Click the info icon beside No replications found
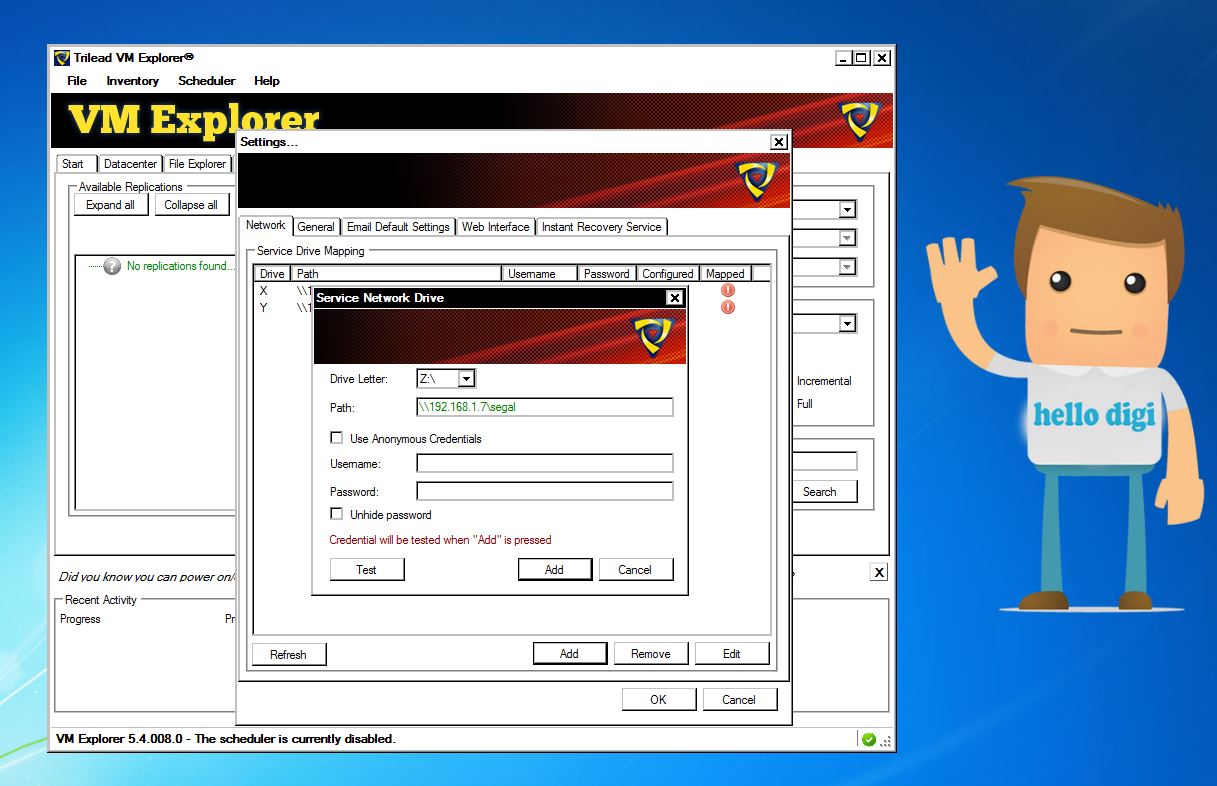 point(112,266)
